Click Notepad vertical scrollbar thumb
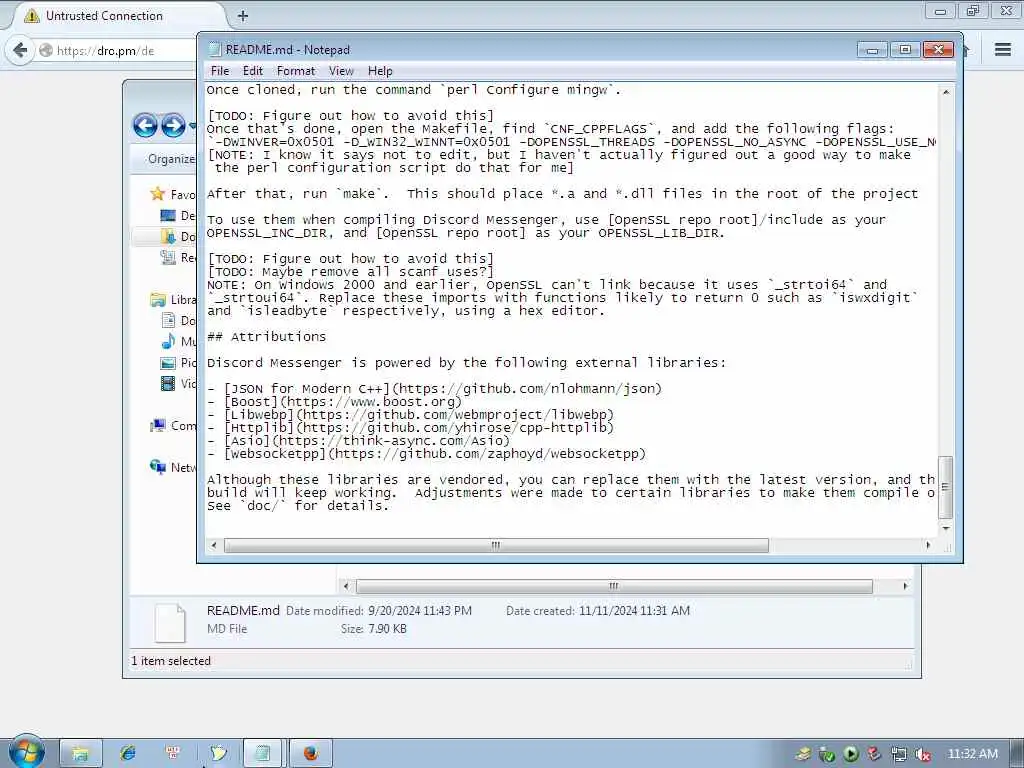The height and width of the screenshot is (768, 1024). [x=945, y=487]
